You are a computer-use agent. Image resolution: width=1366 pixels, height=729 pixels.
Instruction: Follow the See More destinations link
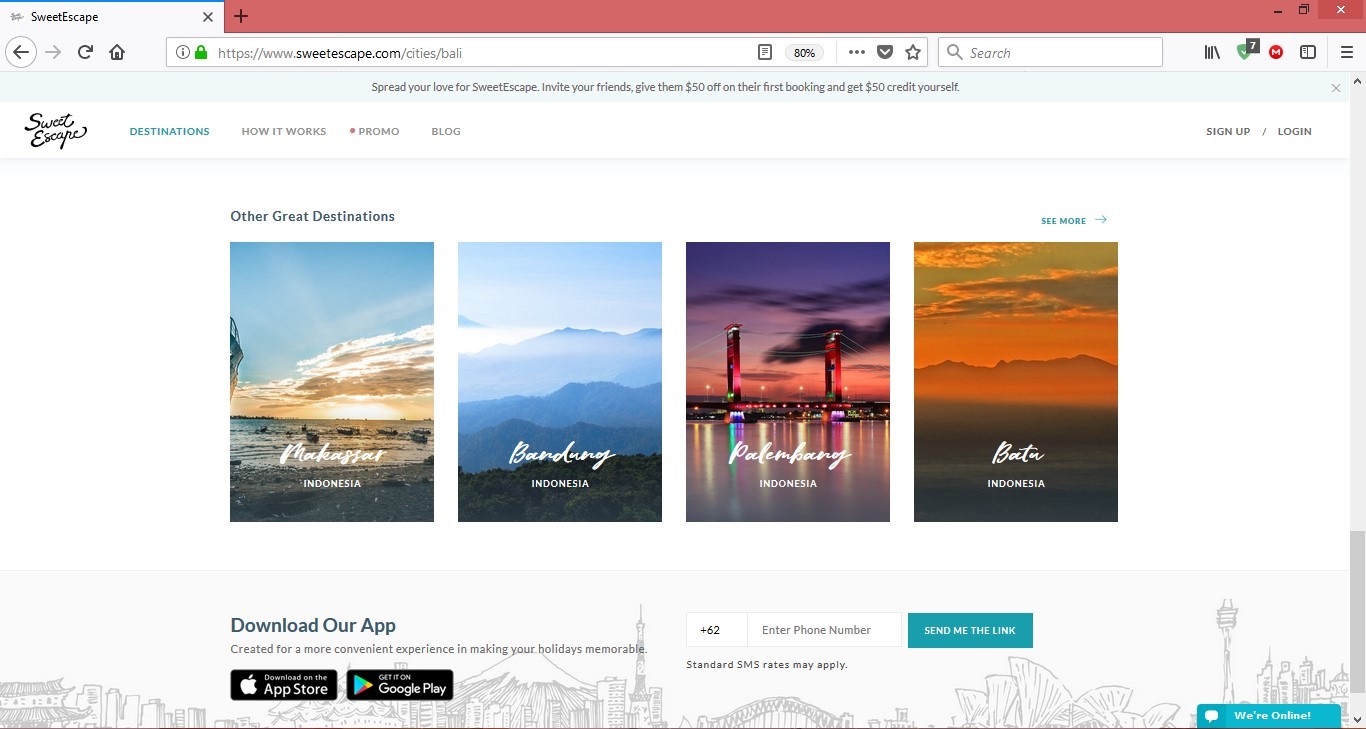[x=1073, y=220]
